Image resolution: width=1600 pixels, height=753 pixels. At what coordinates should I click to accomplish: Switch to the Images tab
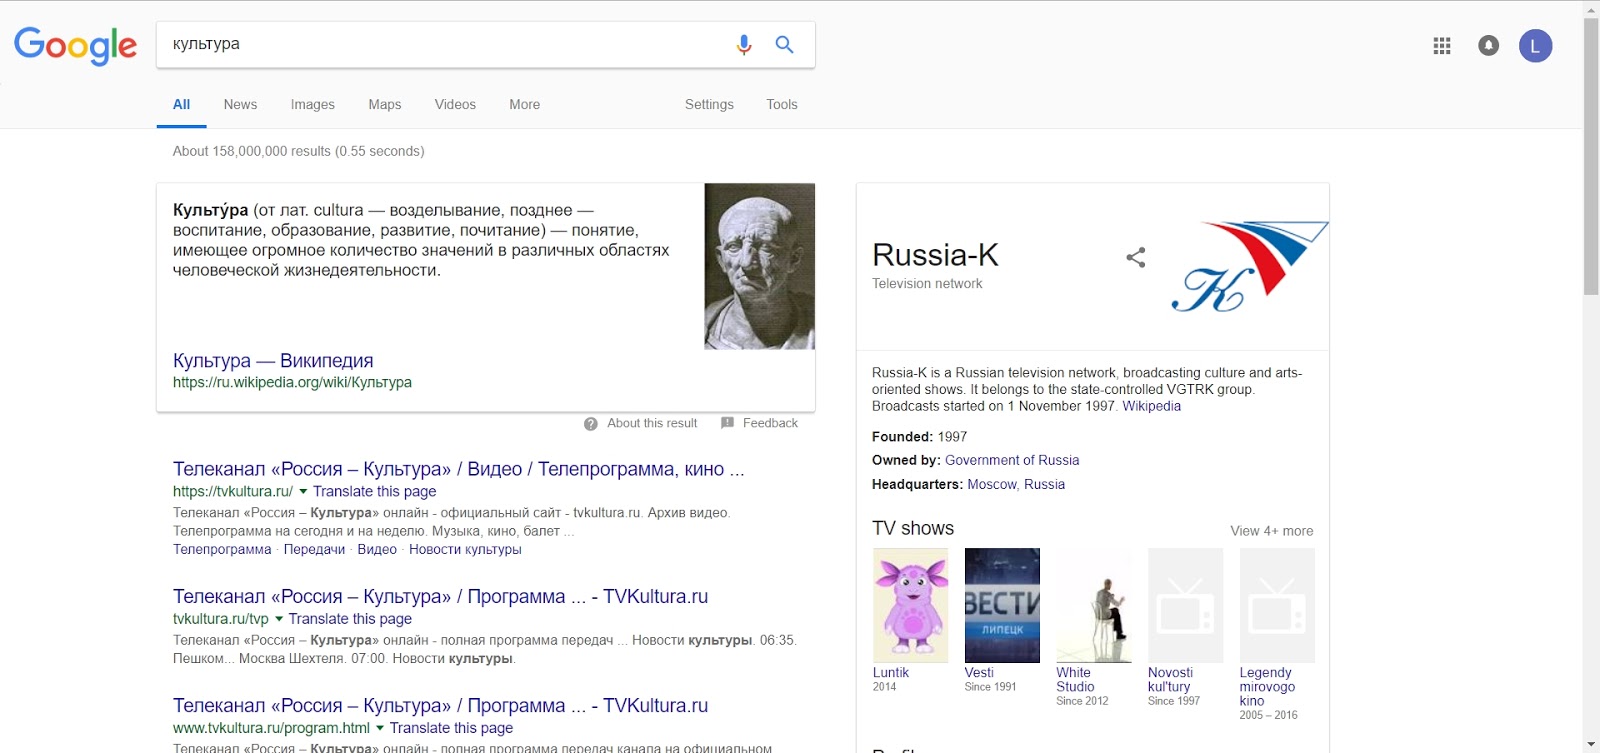coord(313,104)
